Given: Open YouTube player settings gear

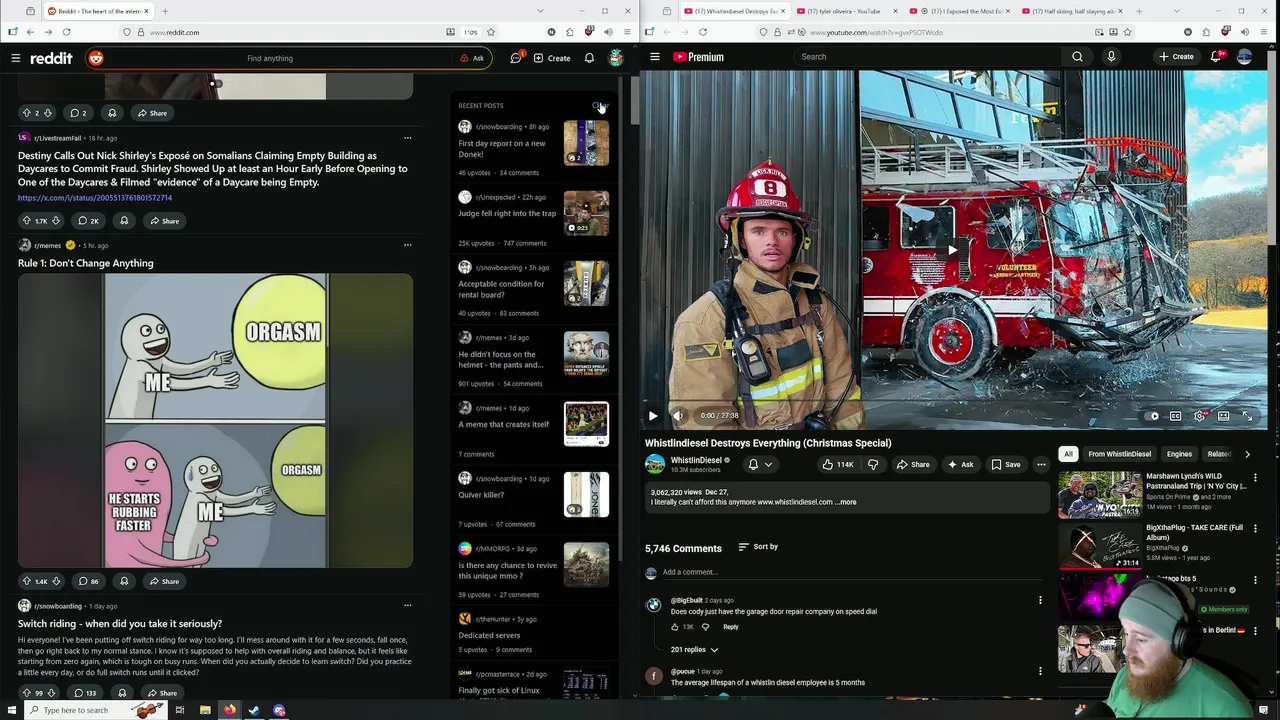Looking at the screenshot, I should click(1199, 416).
